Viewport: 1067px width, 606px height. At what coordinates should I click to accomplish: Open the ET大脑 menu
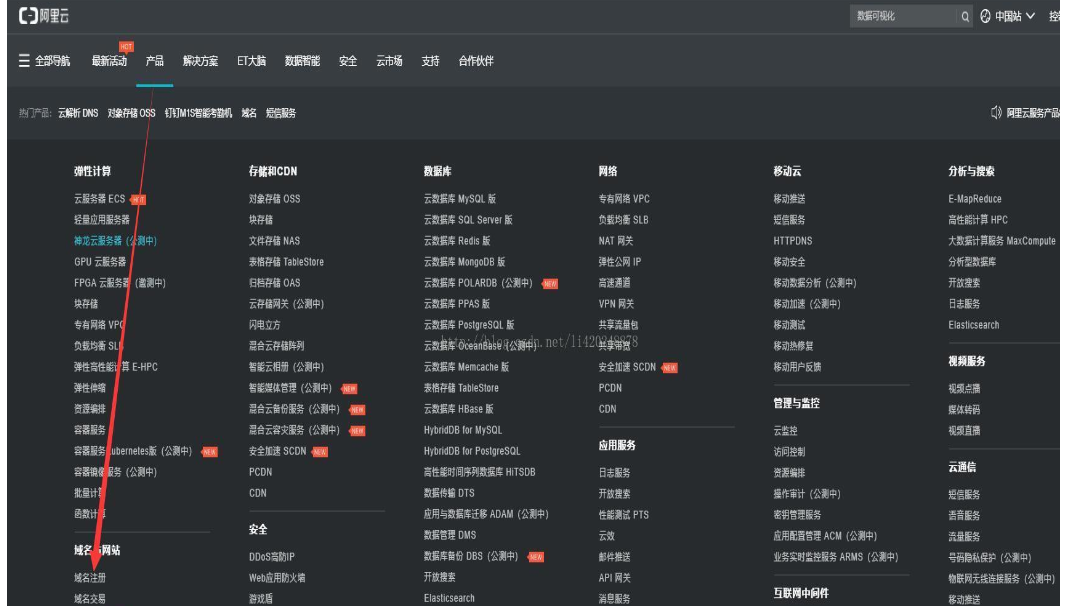coord(251,61)
